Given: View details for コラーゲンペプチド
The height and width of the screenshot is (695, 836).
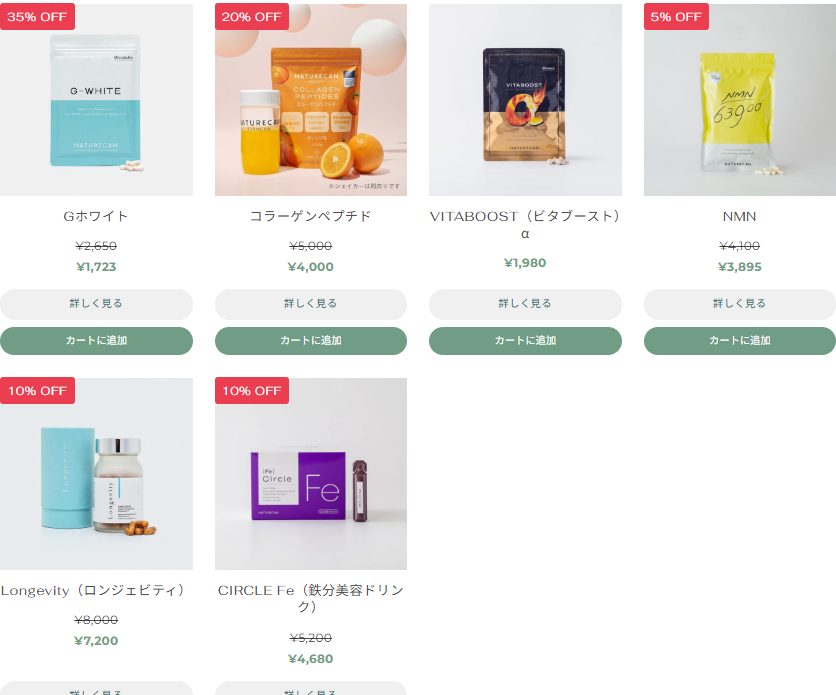Looking at the screenshot, I should point(311,304).
